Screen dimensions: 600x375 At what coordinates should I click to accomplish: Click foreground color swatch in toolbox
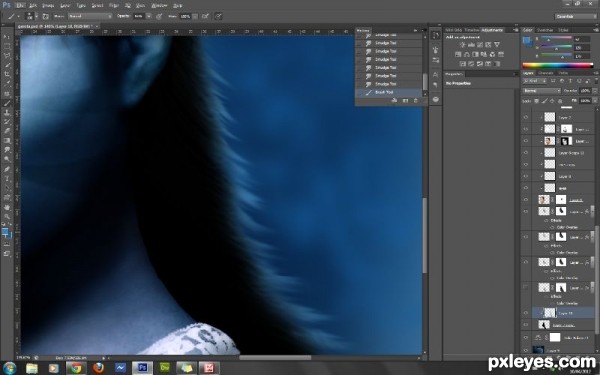point(5,232)
